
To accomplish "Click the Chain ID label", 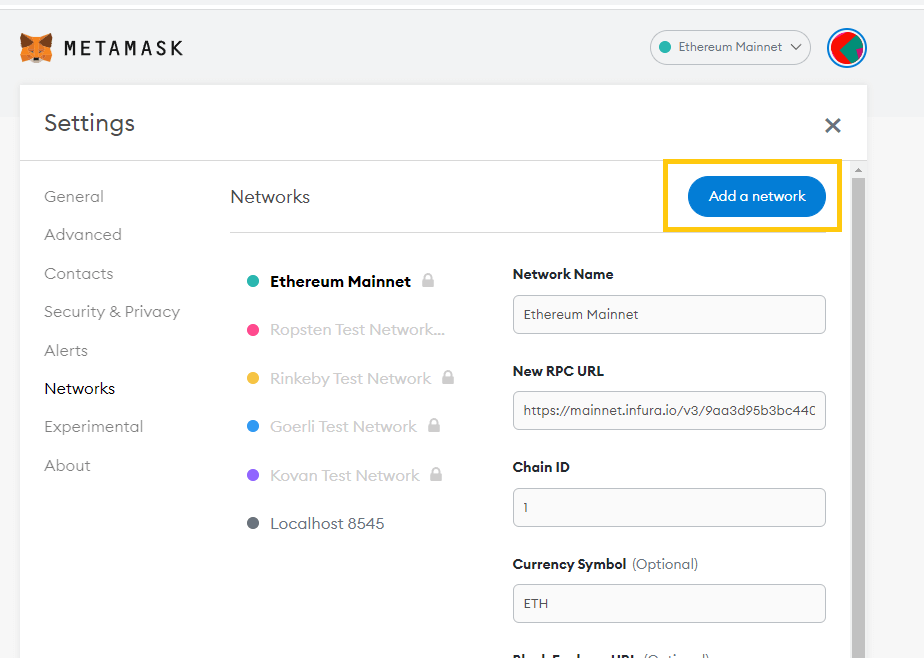I will tap(541, 467).
